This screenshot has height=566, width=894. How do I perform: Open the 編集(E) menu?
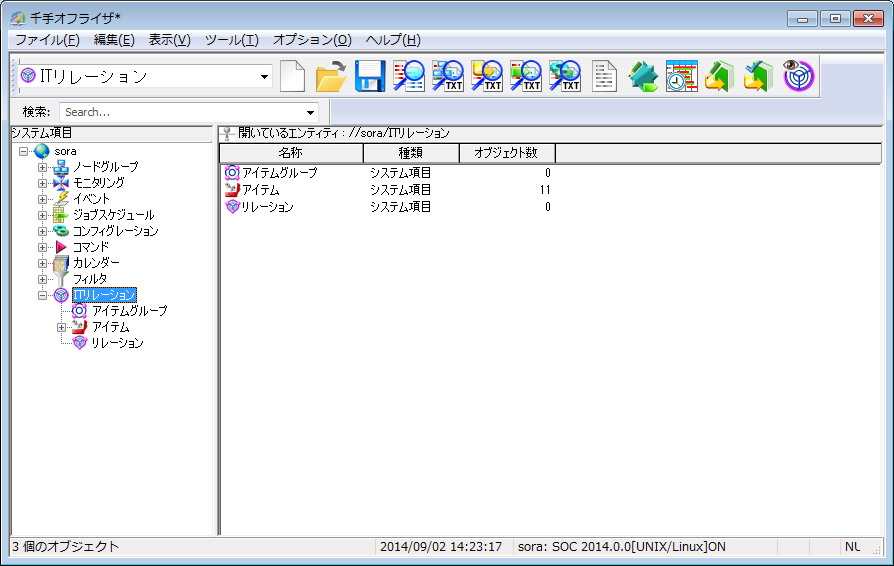(x=114, y=40)
